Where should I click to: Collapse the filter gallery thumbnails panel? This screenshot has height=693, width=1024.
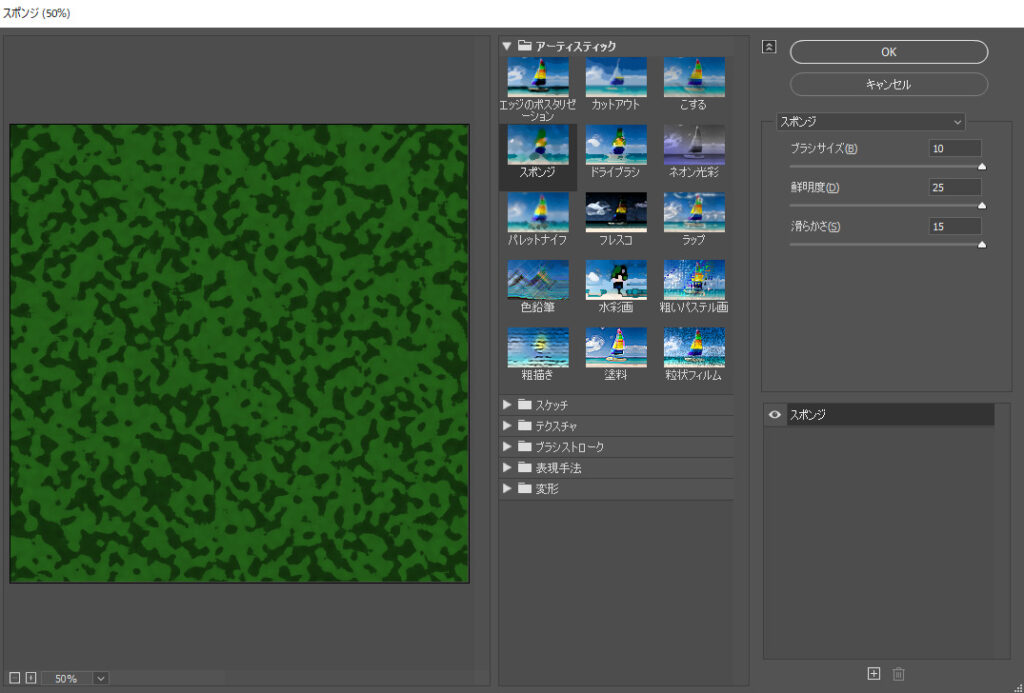(x=768, y=47)
